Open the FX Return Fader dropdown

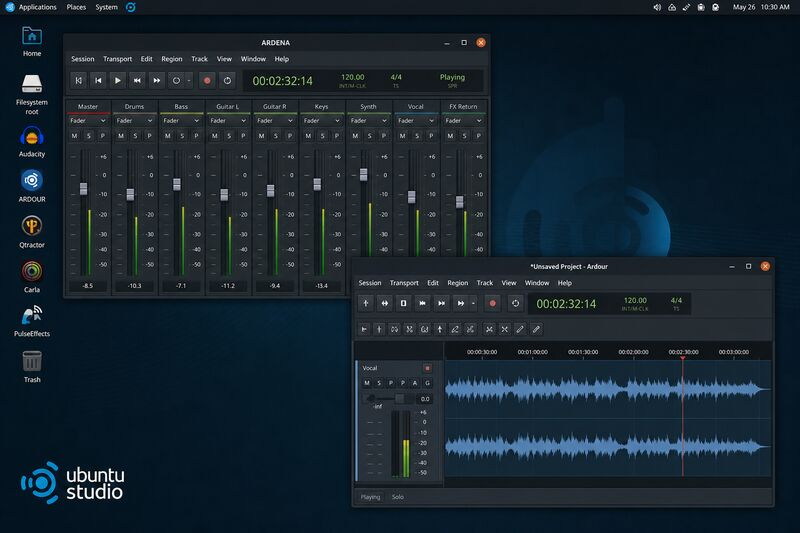tap(463, 121)
